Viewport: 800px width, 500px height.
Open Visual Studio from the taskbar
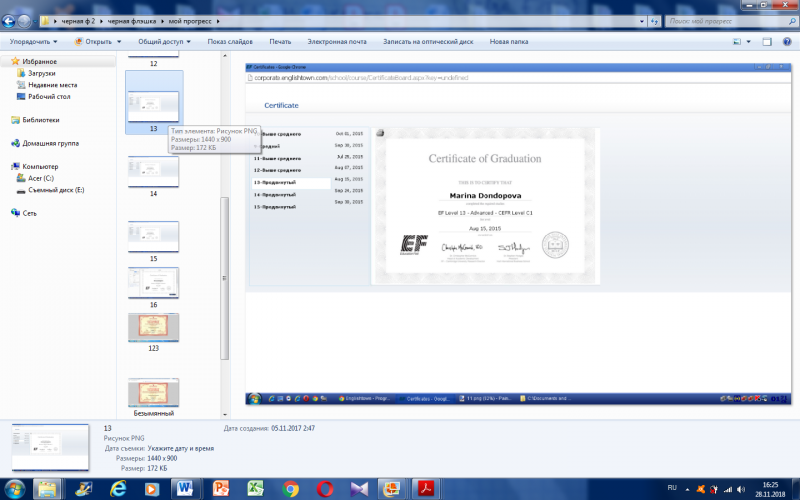[359, 489]
